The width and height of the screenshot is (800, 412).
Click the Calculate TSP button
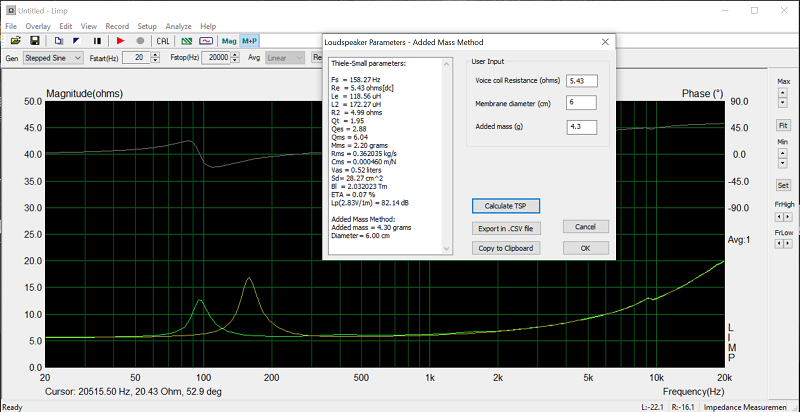505,206
